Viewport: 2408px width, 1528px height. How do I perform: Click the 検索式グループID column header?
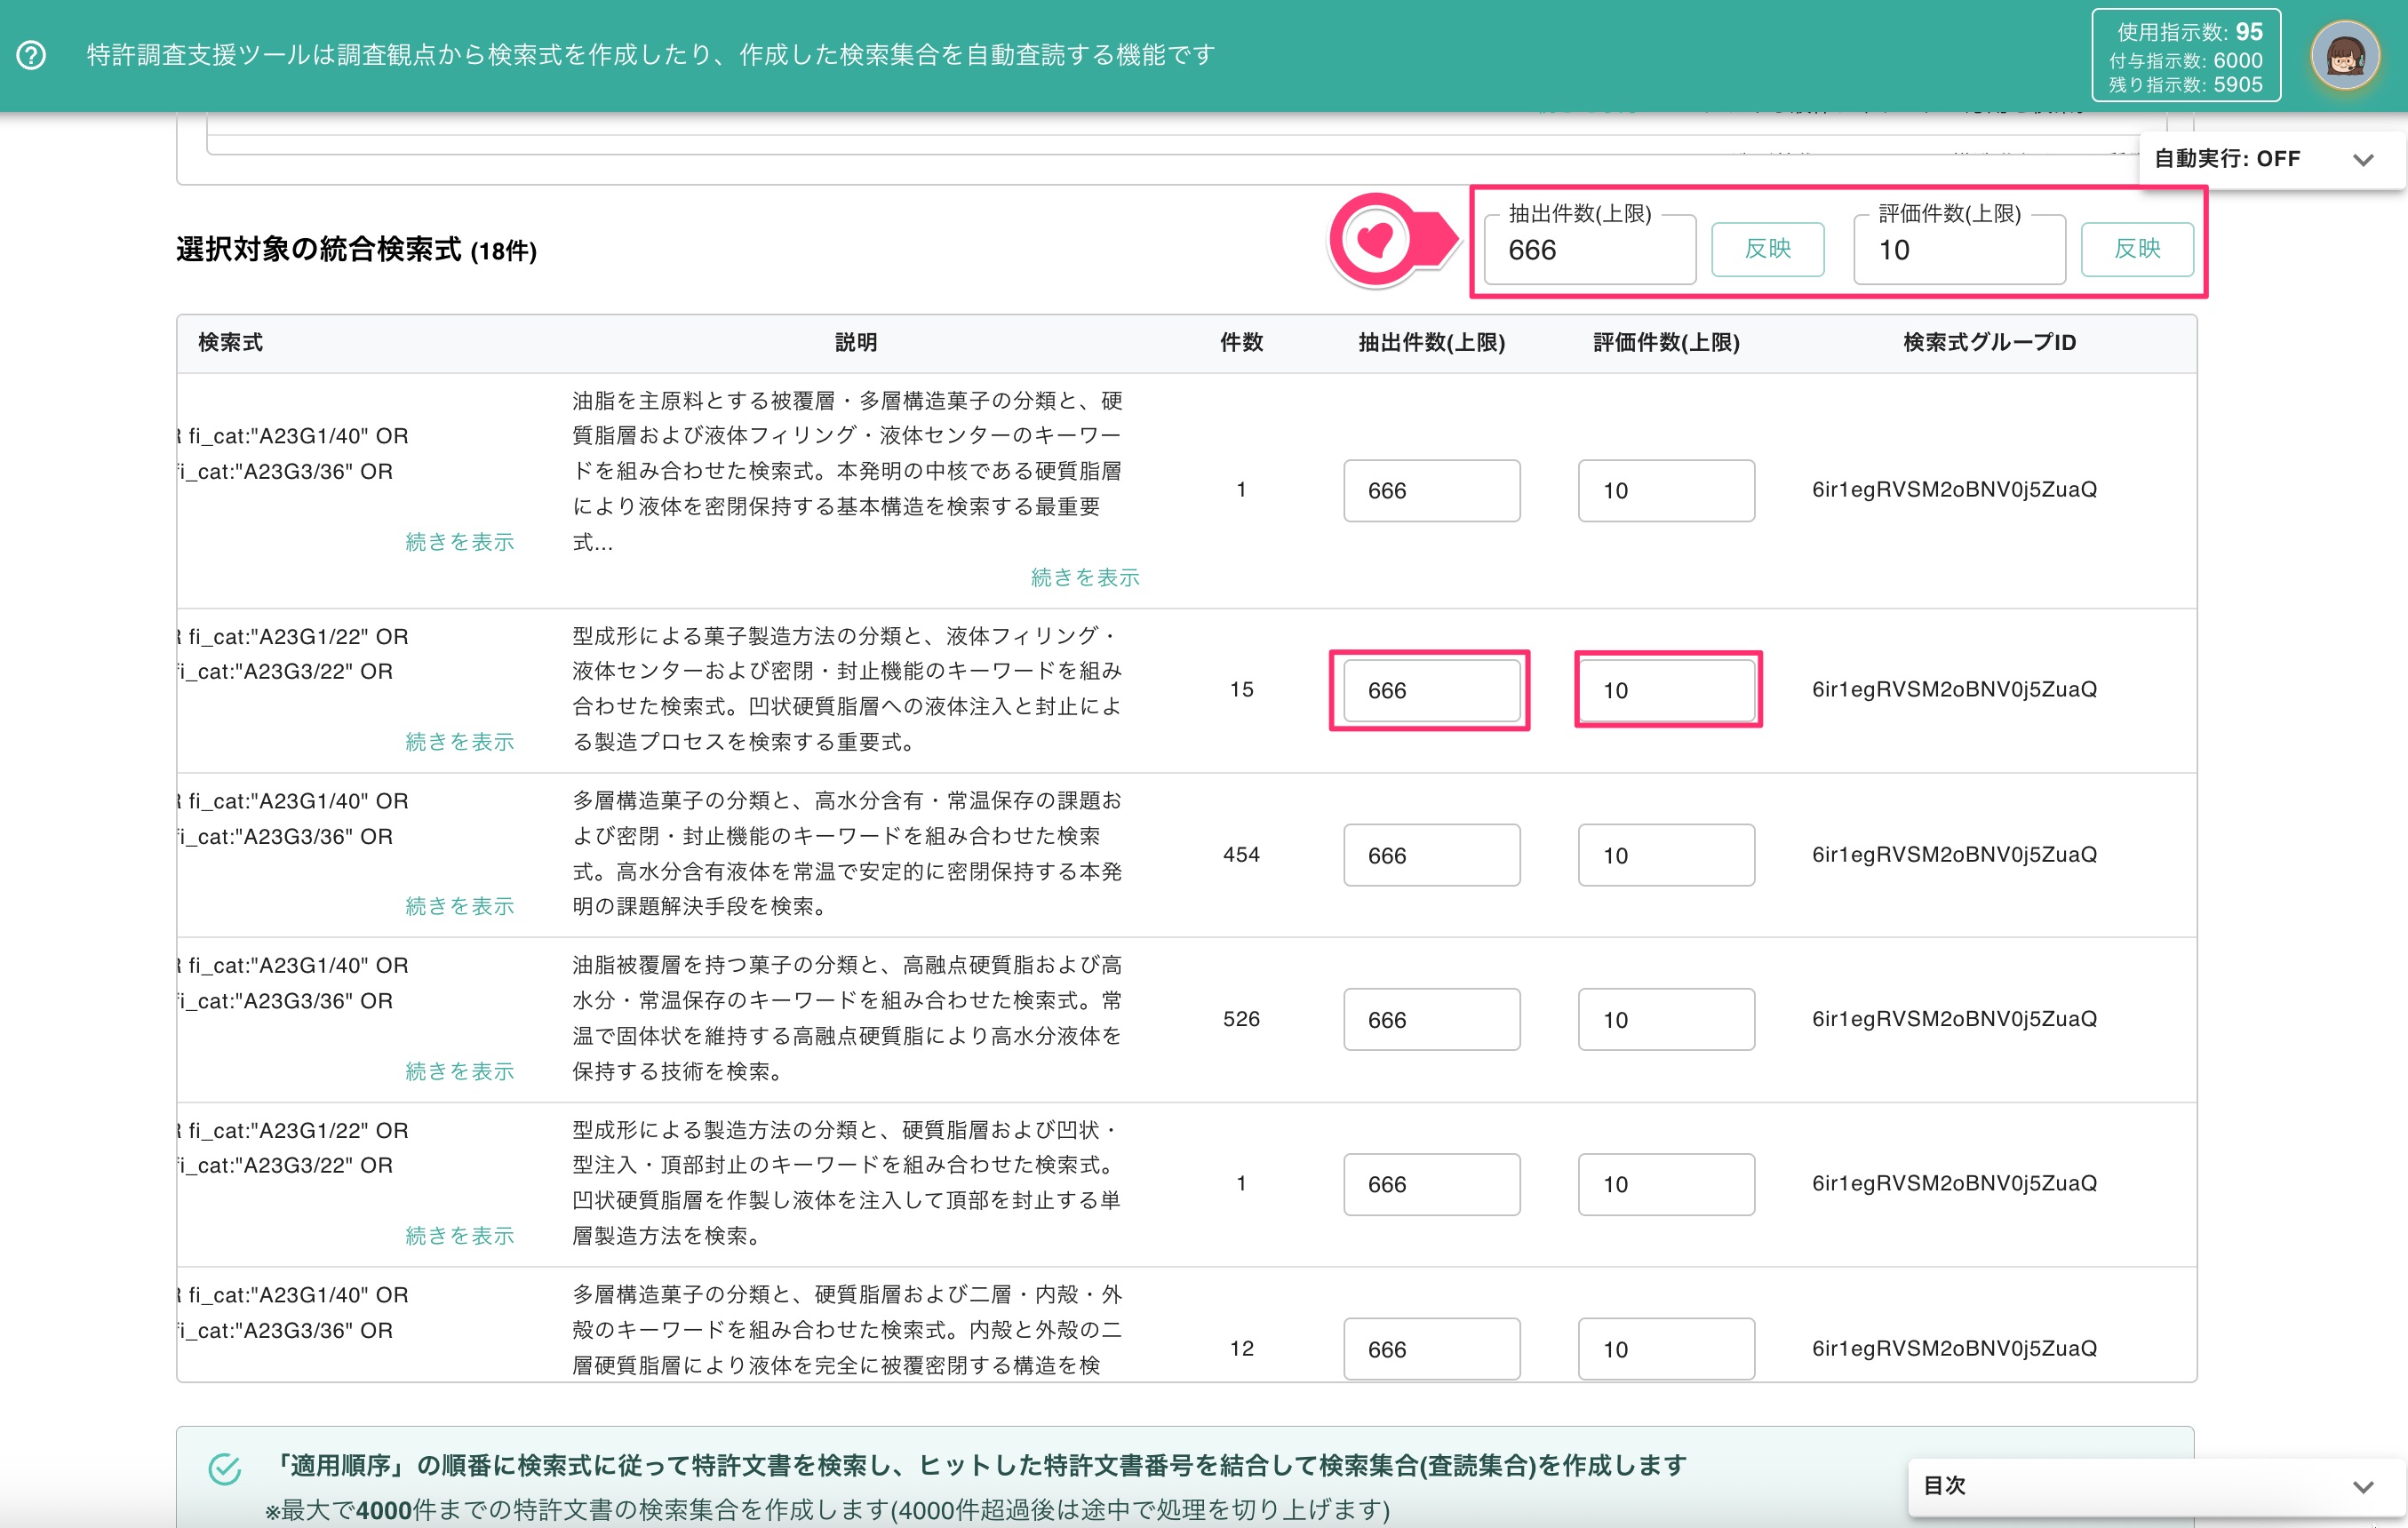tap(1989, 343)
